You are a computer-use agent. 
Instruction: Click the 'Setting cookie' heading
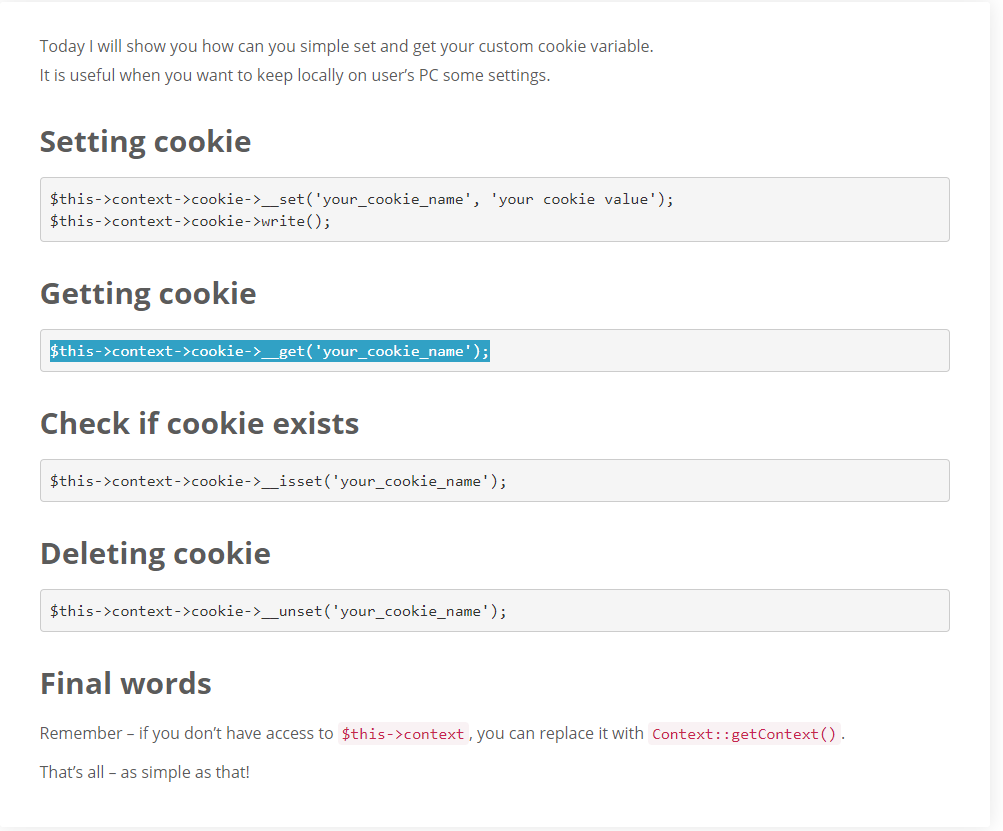click(x=145, y=142)
